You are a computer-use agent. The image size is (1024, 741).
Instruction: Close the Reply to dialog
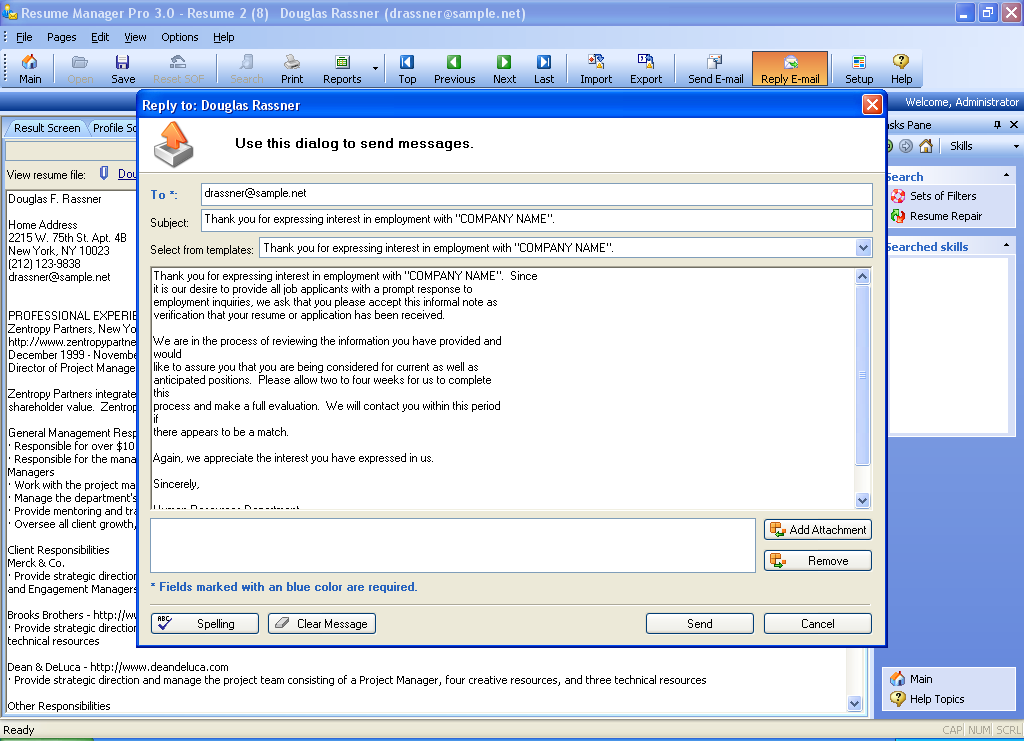(872, 104)
